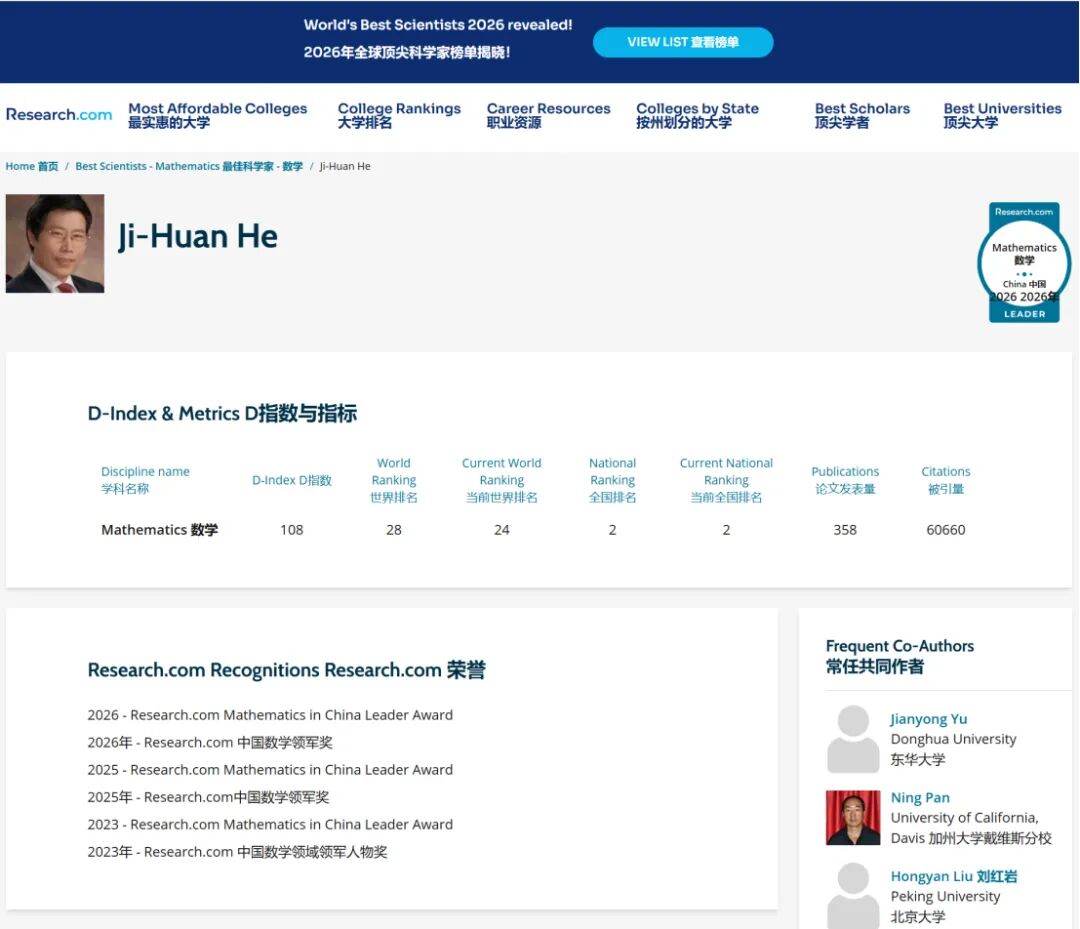Select the Current National Ranking header
The height and width of the screenshot is (929, 1080).
[x=726, y=480]
